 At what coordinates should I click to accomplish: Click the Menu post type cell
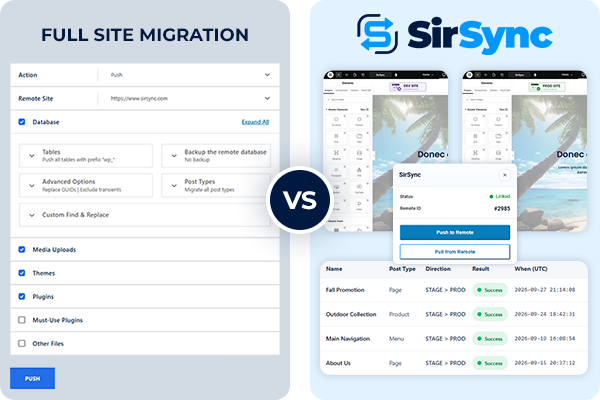[396, 339]
